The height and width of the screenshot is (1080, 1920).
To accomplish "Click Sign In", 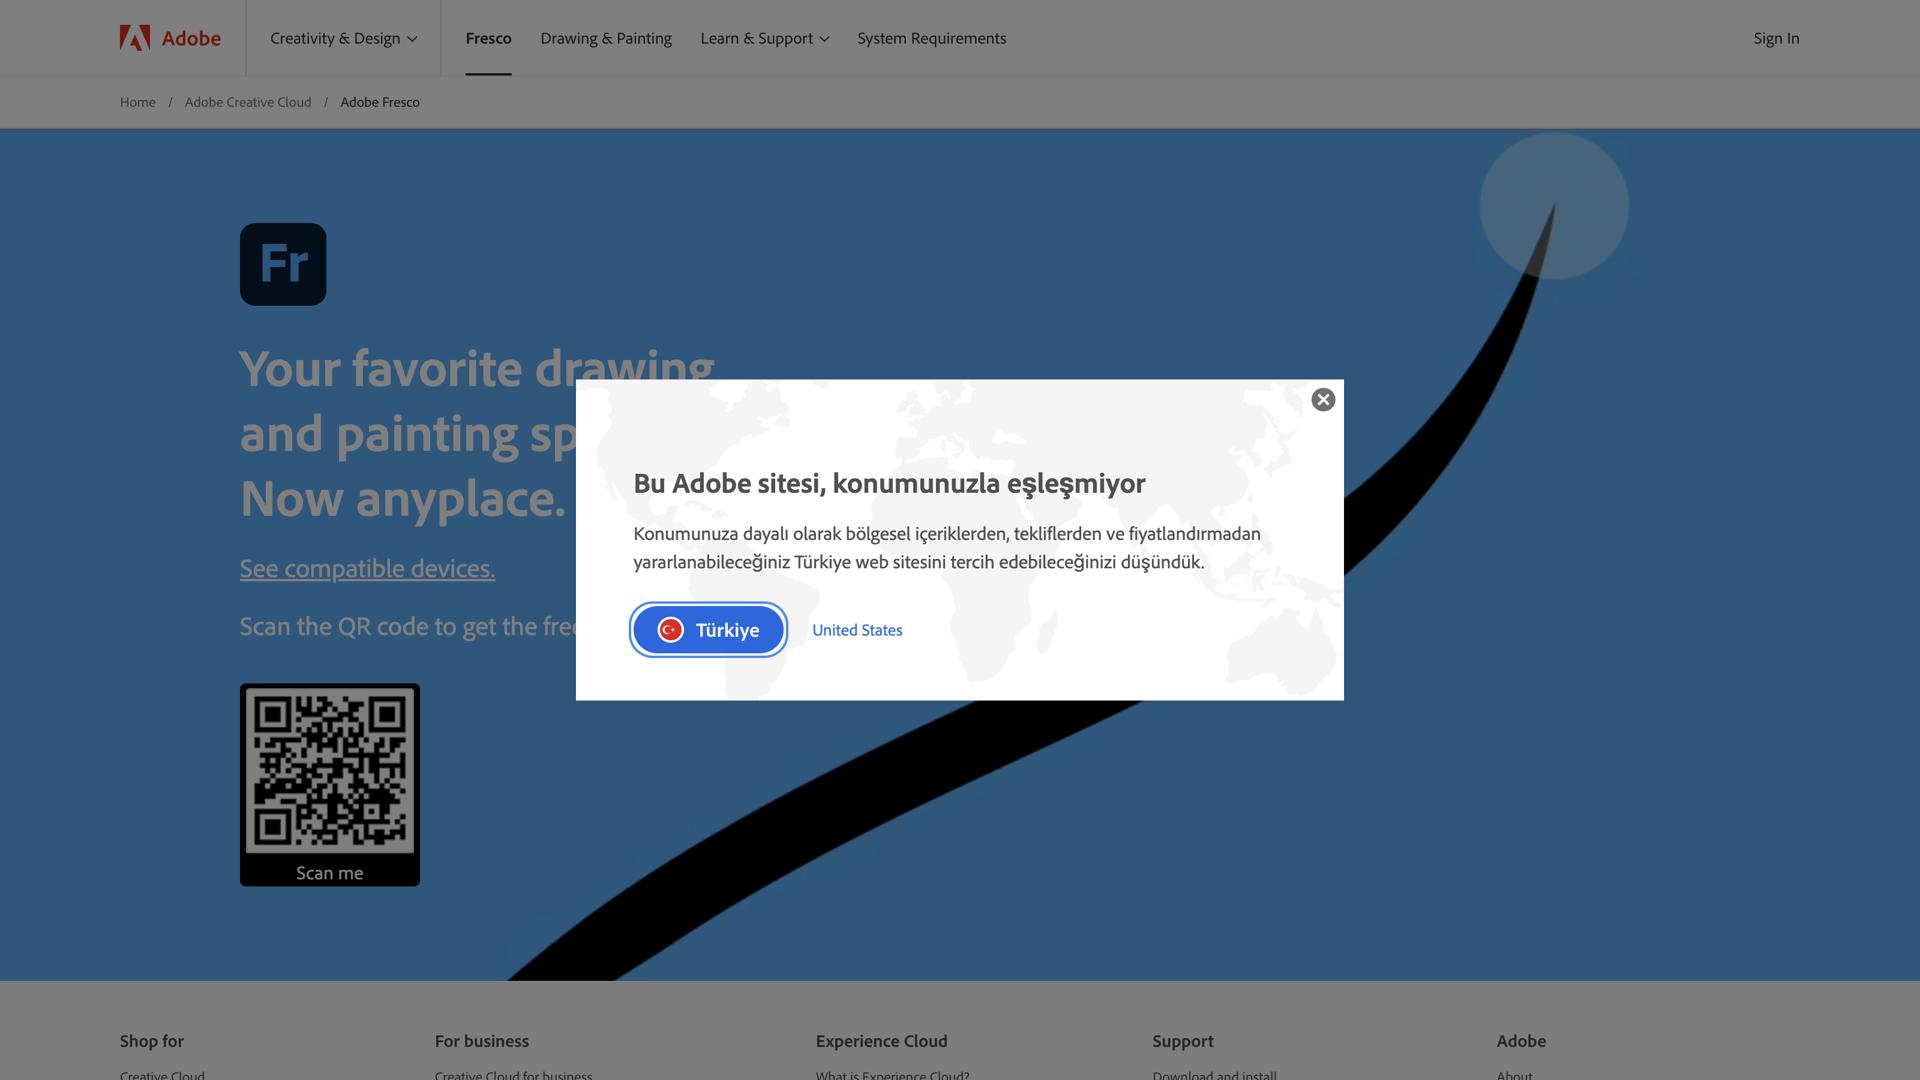I will pos(1776,38).
